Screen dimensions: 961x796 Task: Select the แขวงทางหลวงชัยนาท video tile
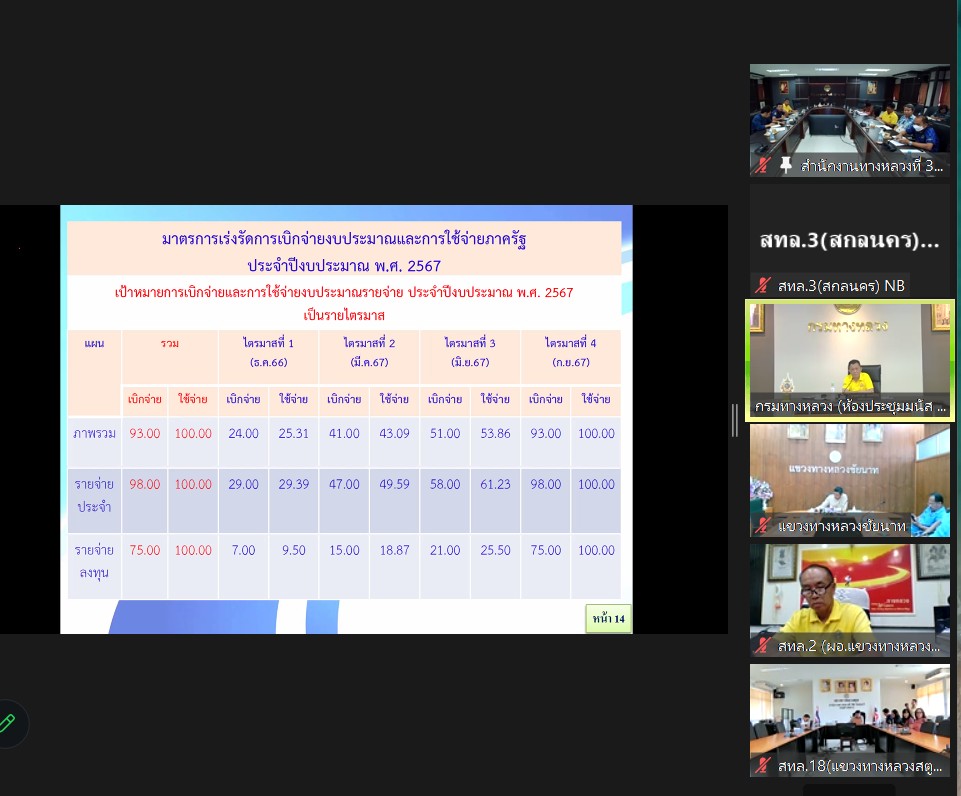[850, 475]
